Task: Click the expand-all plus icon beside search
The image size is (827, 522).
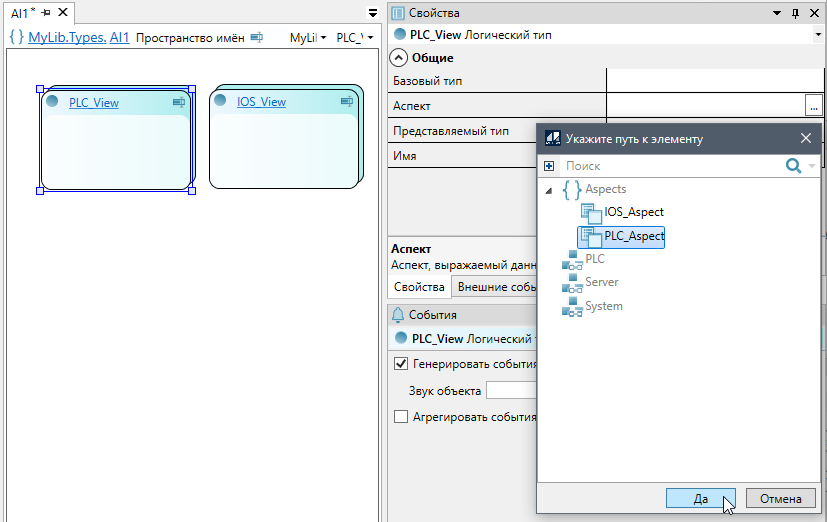Action: pyautogui.click(x=548, y=166)
